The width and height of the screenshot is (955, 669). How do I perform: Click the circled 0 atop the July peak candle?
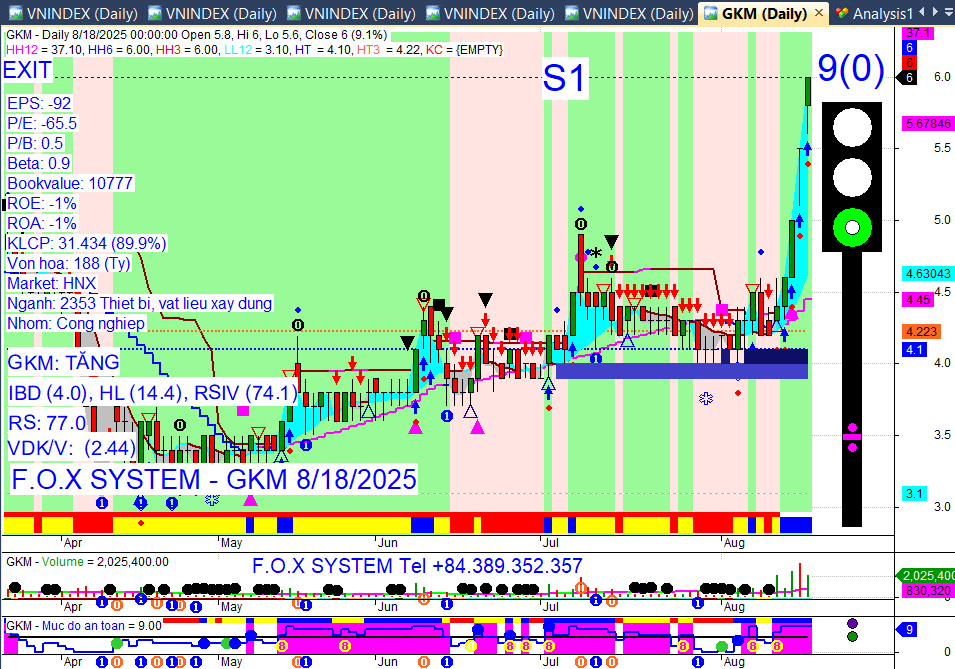tap(581, 224)
